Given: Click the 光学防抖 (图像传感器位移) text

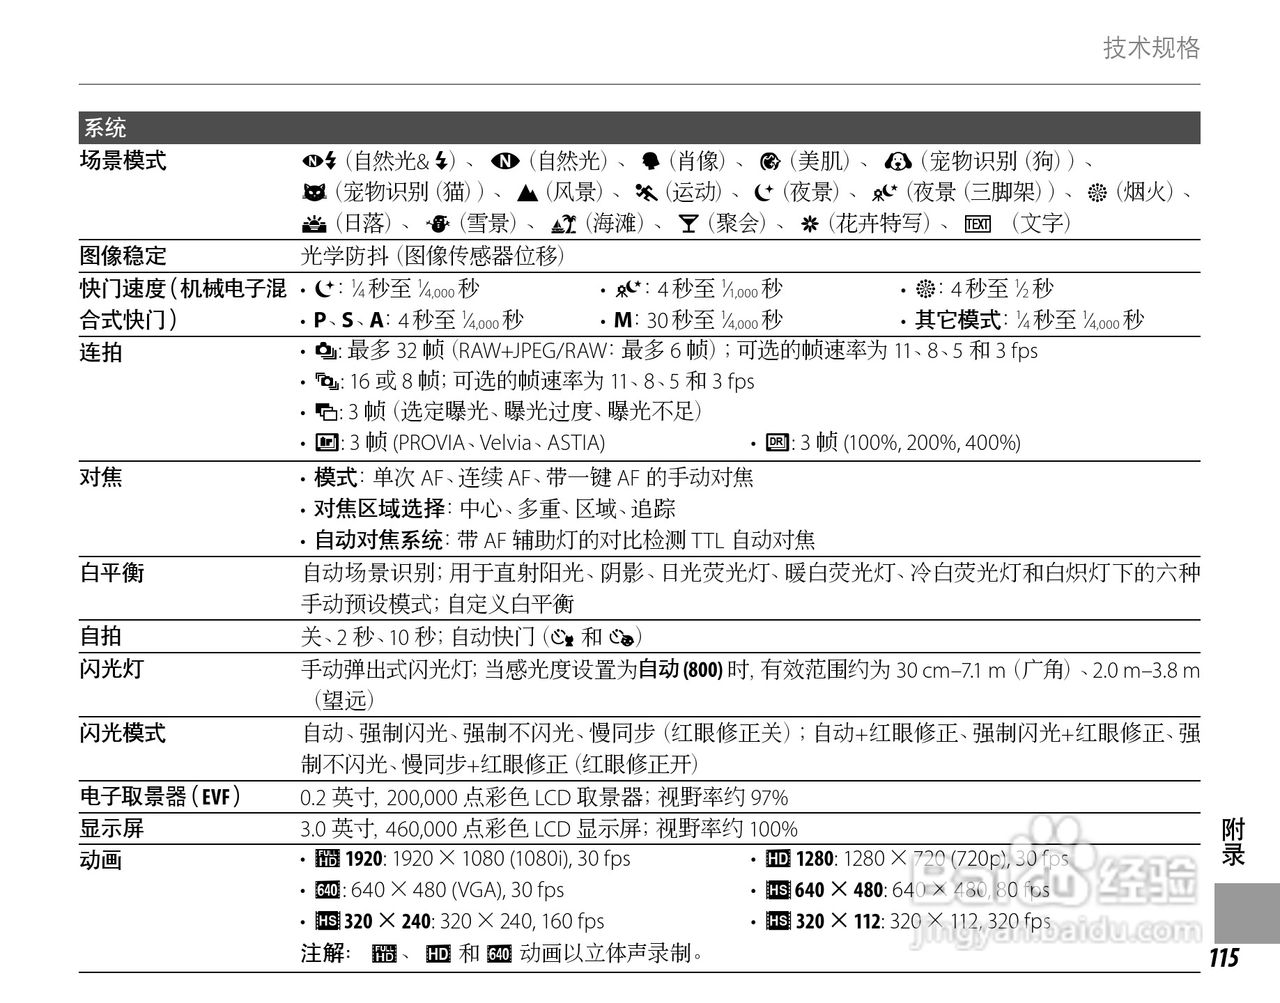Looking at the screenshot, I should 433,256.
